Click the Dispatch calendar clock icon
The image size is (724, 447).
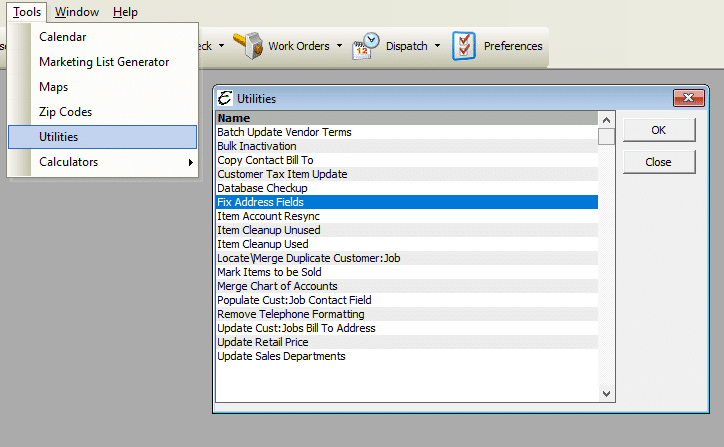[365, 46]
